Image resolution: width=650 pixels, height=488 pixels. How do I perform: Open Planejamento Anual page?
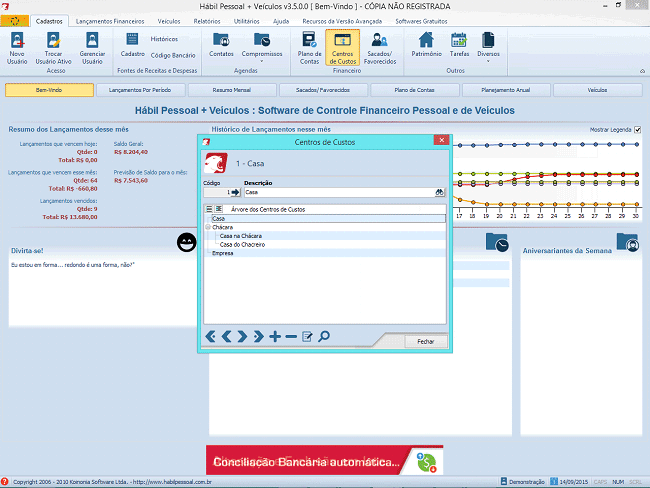click(506, 90)
